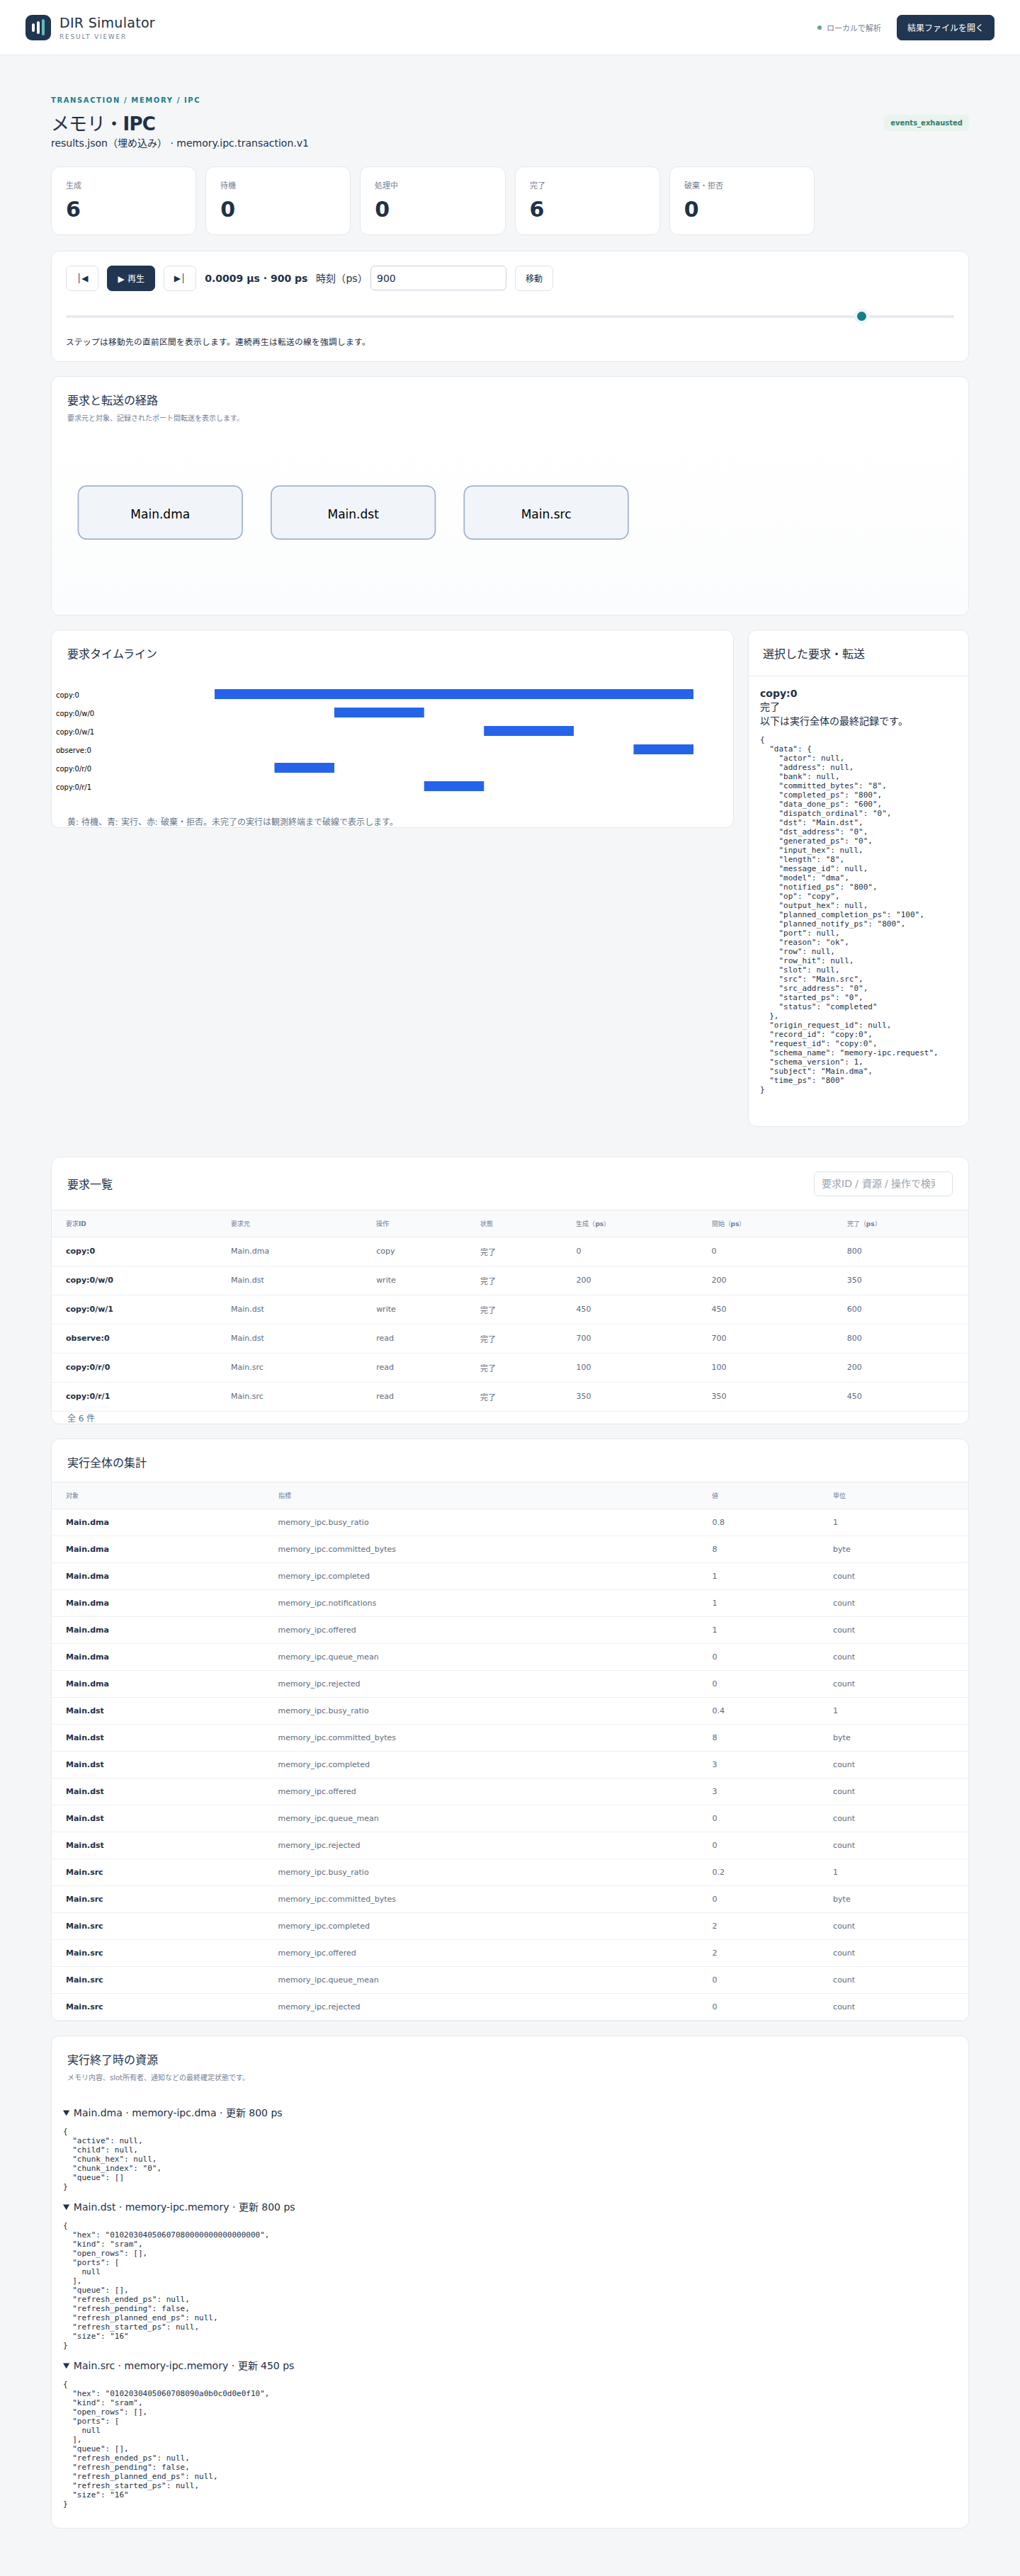This screenshot has height=2576, width=1020.
Task: Click the copy:0/r/0 timeline bar
Action: tap(304, 768)
